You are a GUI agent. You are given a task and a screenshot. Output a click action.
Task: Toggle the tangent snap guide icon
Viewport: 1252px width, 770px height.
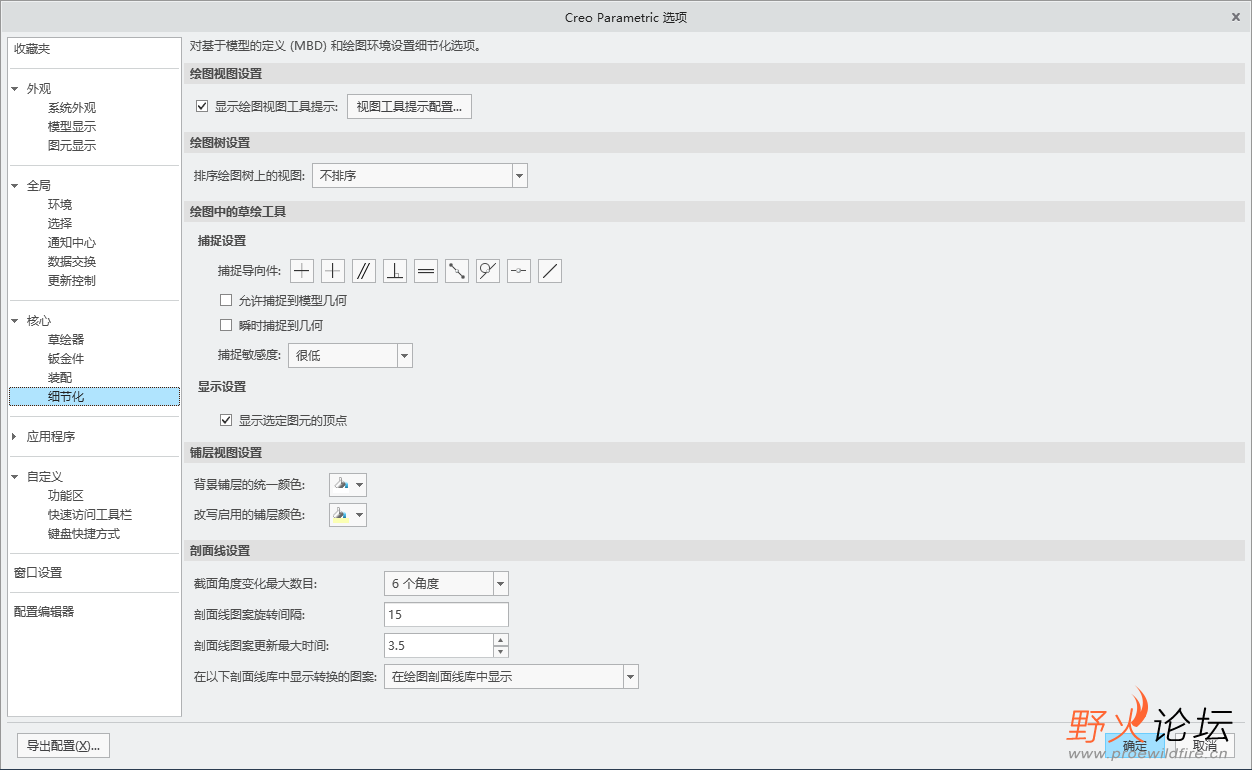(488, 271)
